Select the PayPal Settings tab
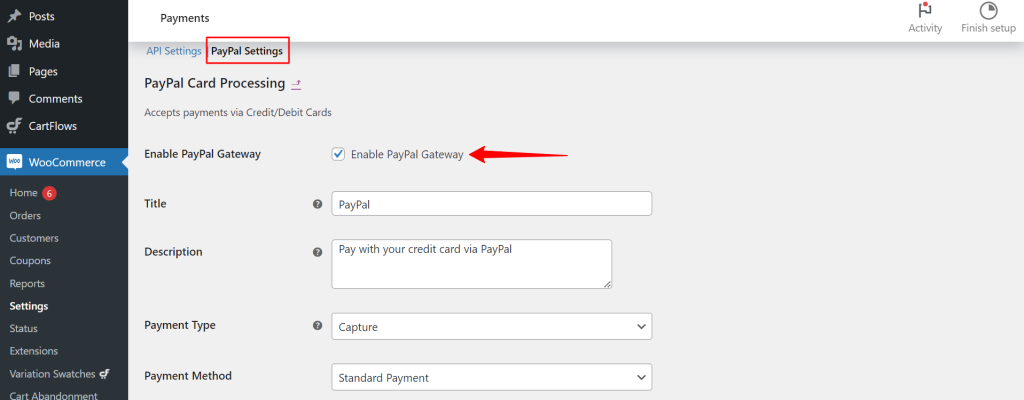The image size is (1024, 400). pyautogui.click(x=247, y=51)
